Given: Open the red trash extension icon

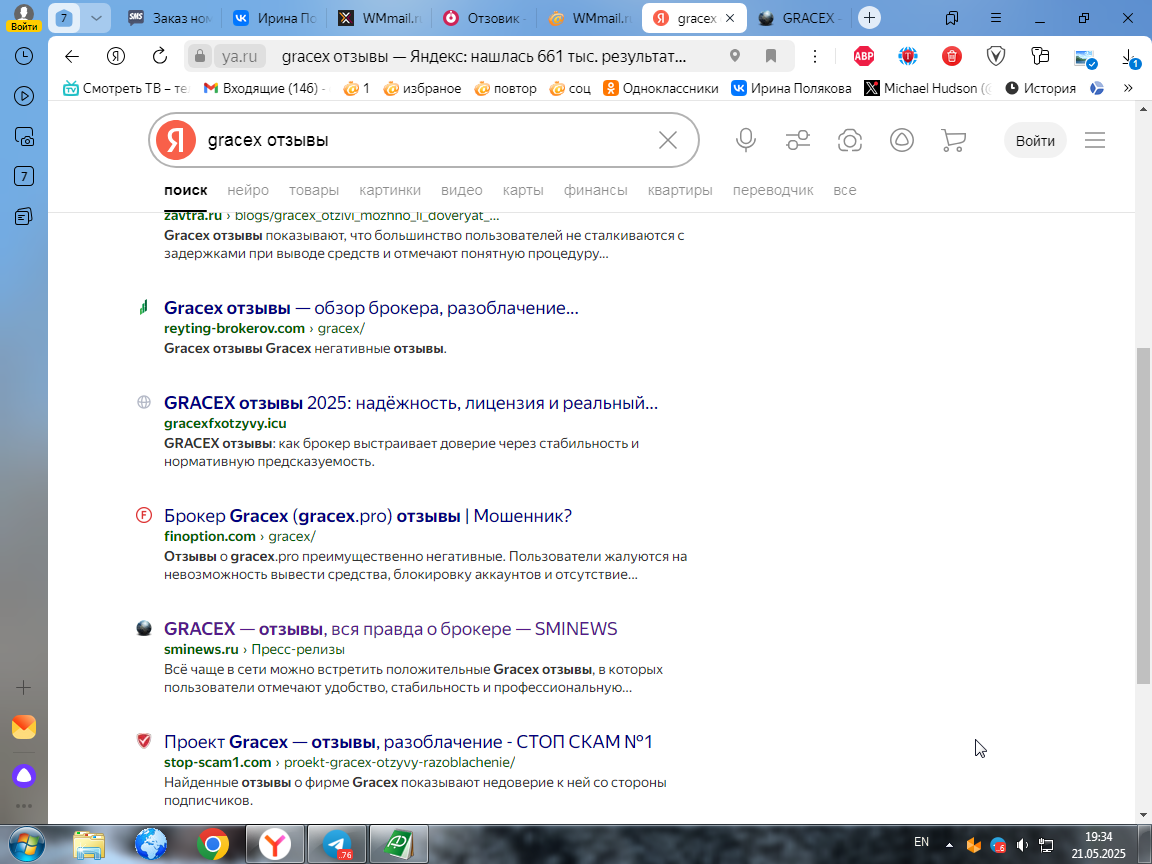Looking at the screenshot, I should pyautogui.click(x=951, y=56).
